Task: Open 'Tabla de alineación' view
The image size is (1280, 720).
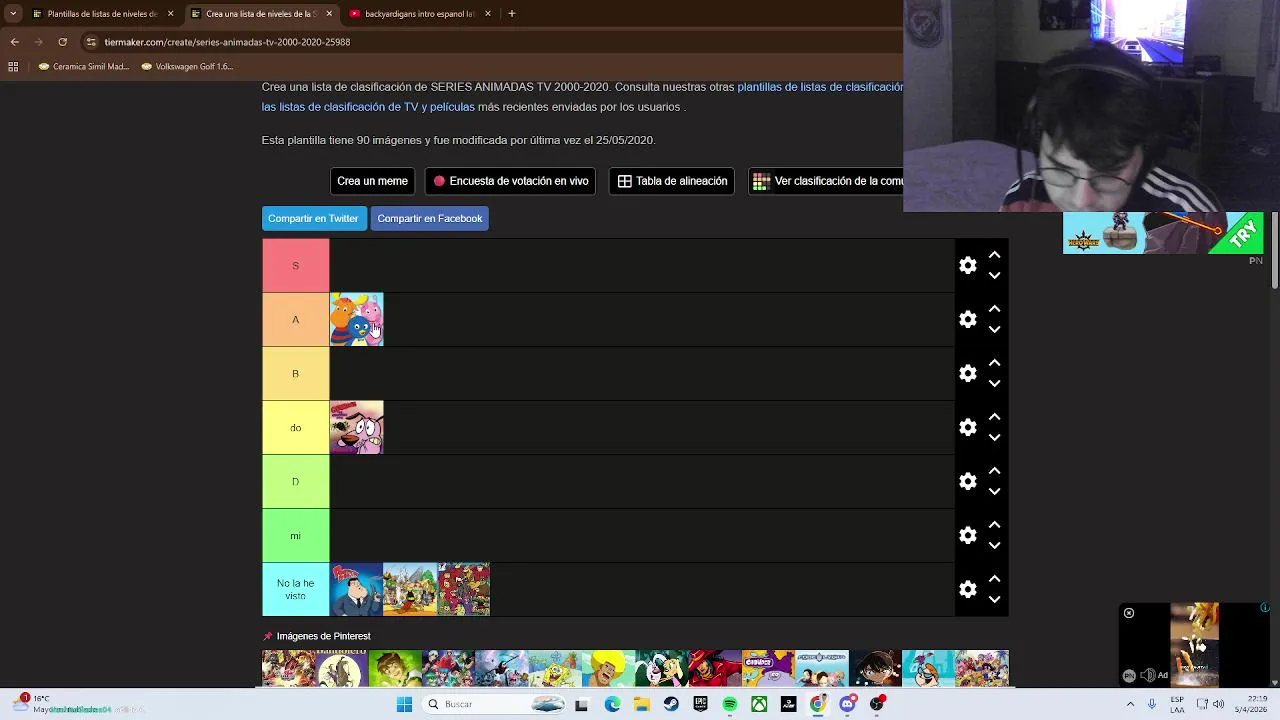Action: tap(672, 181)
